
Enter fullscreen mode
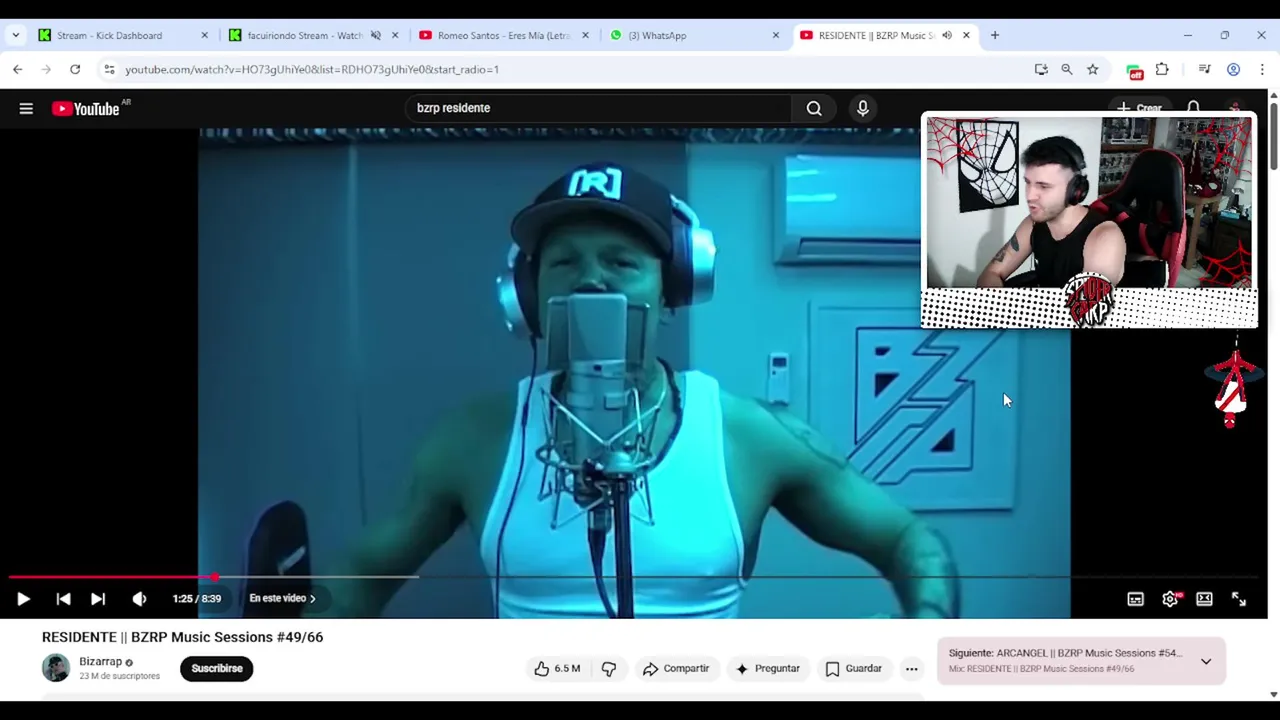(1239, 598)
